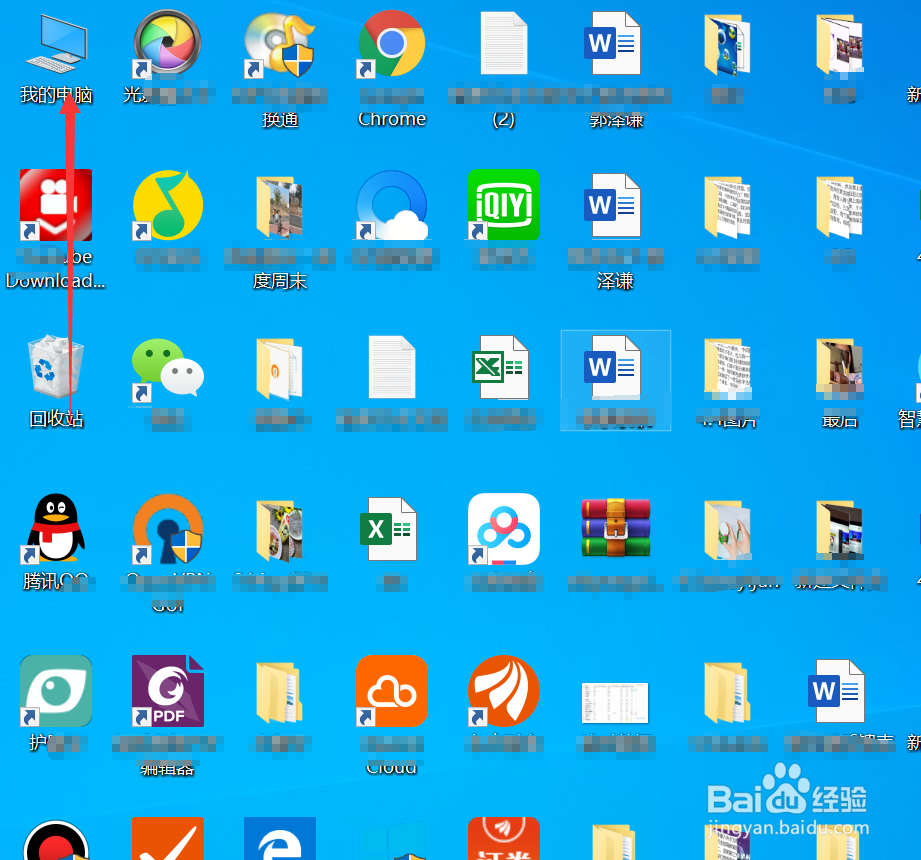
Task: Open the blank text file labeled (2)
Action: (x=503, y=44)
